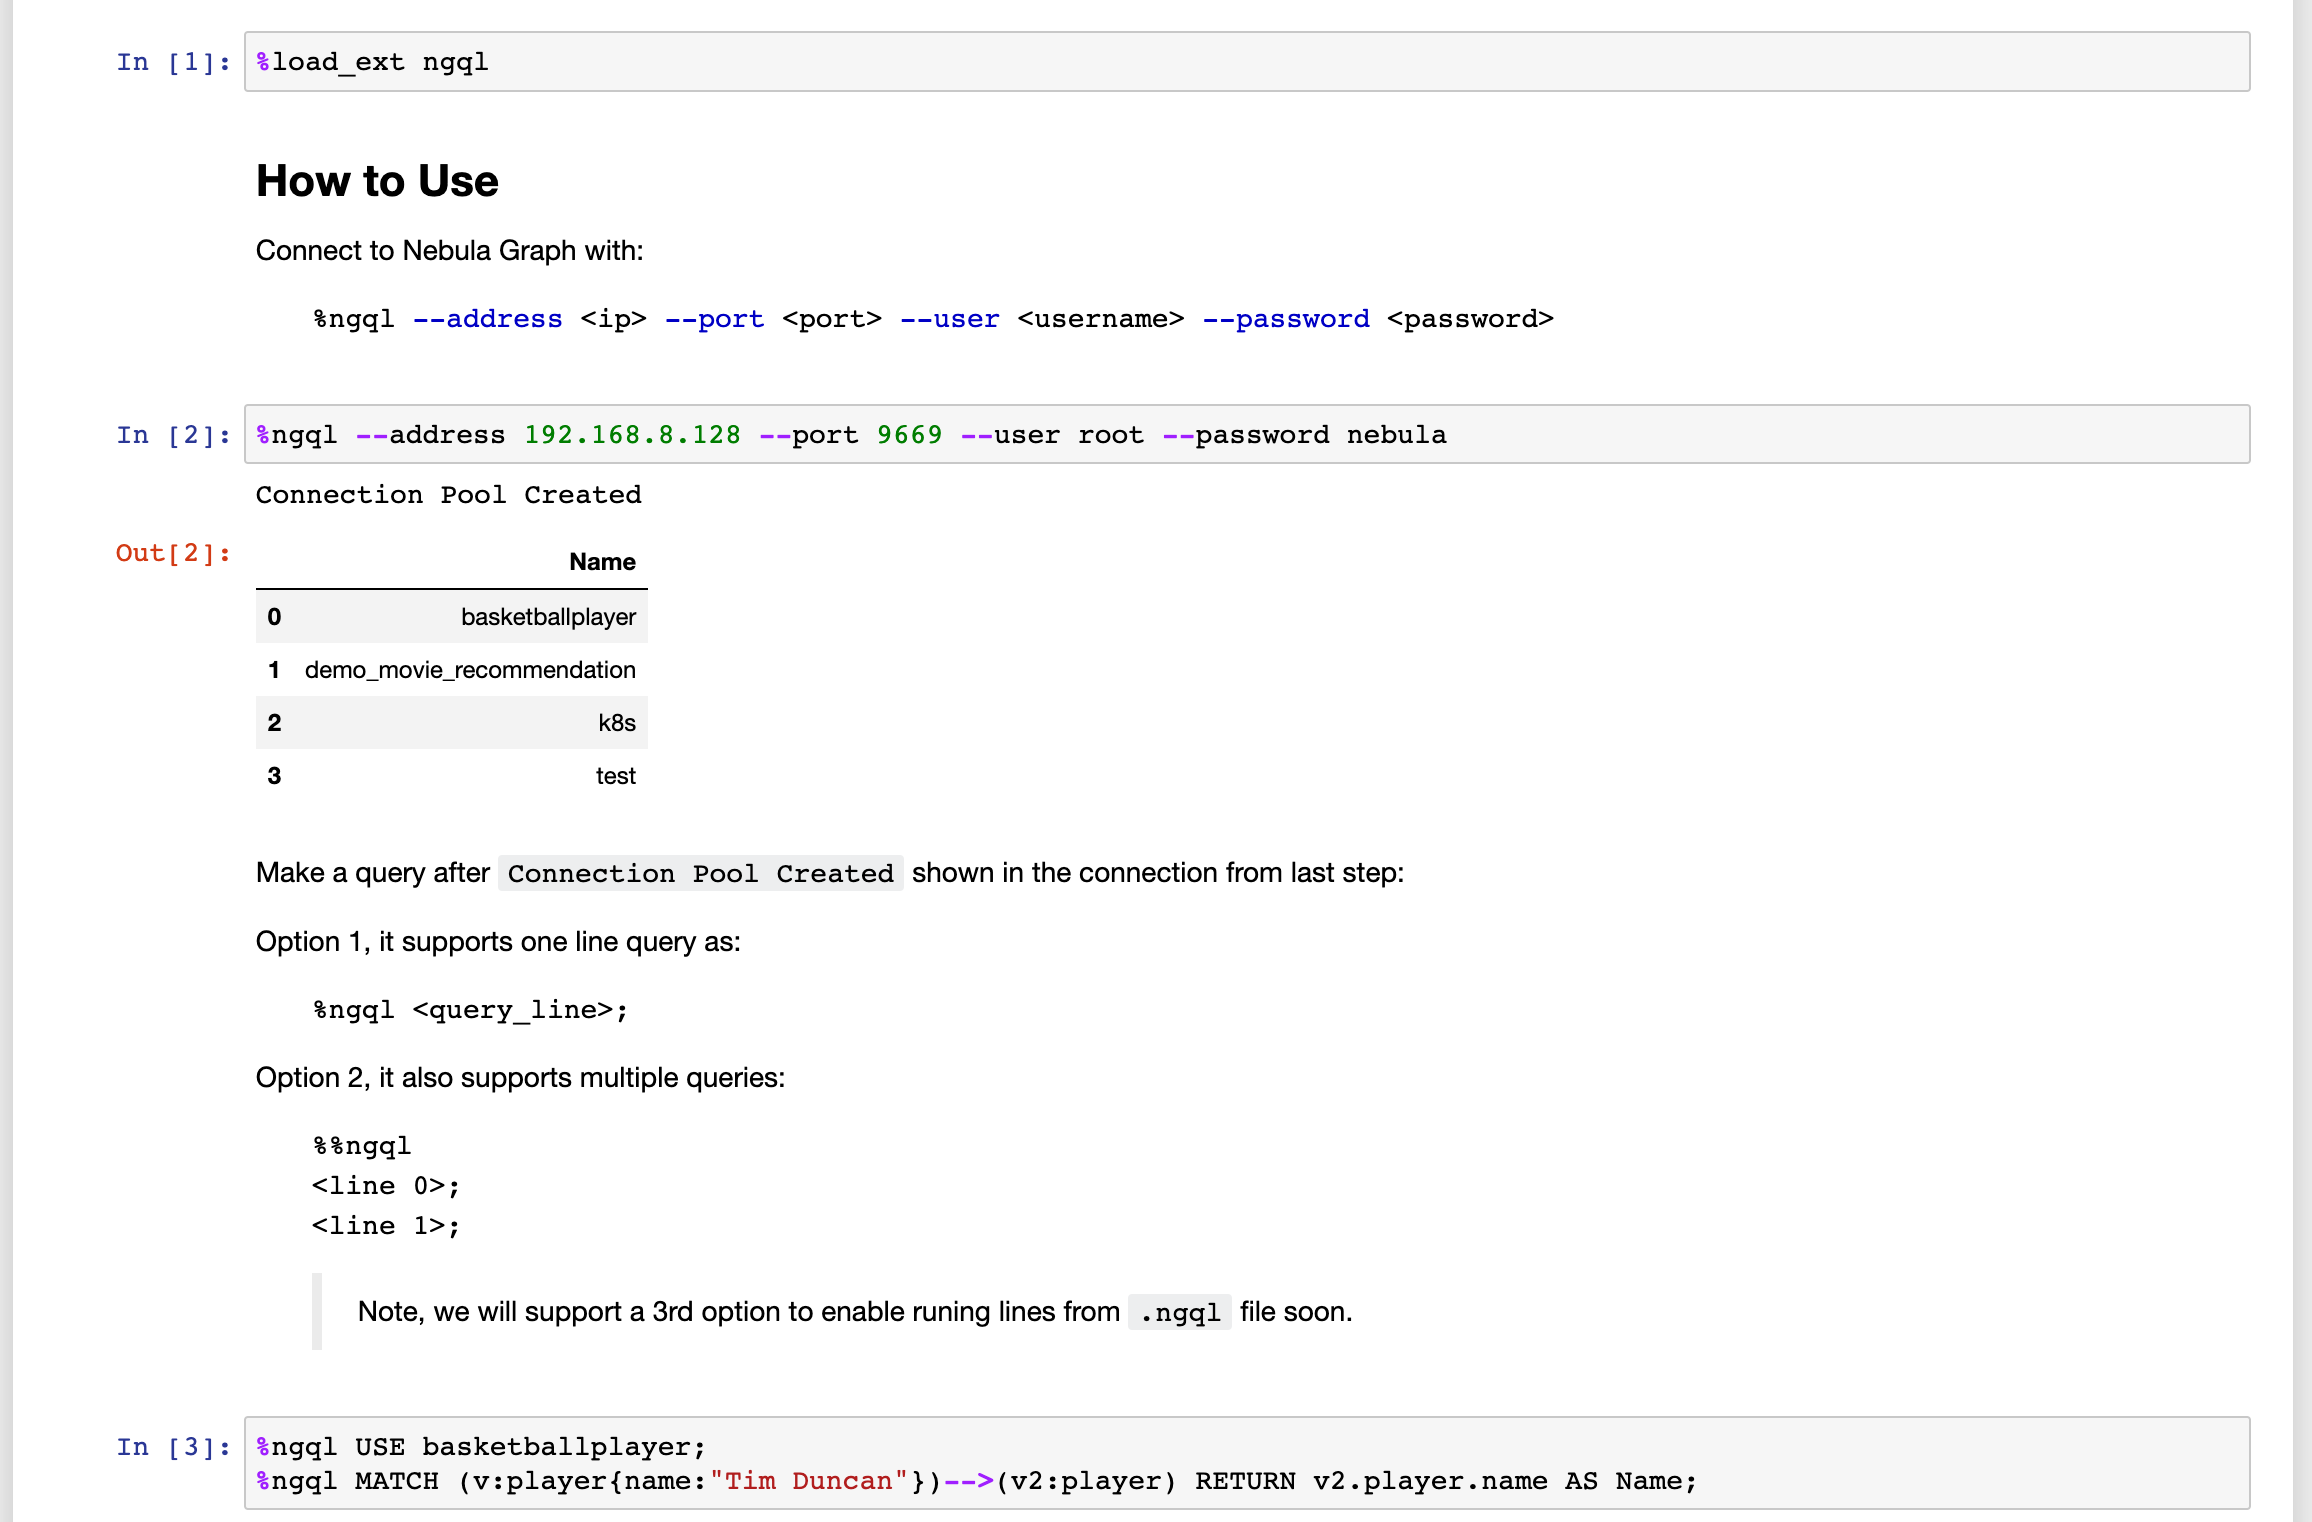Screen dimensions: 2312x1522
Task: Click the --password parameter in the usage example
Action: coord(1288,318)
